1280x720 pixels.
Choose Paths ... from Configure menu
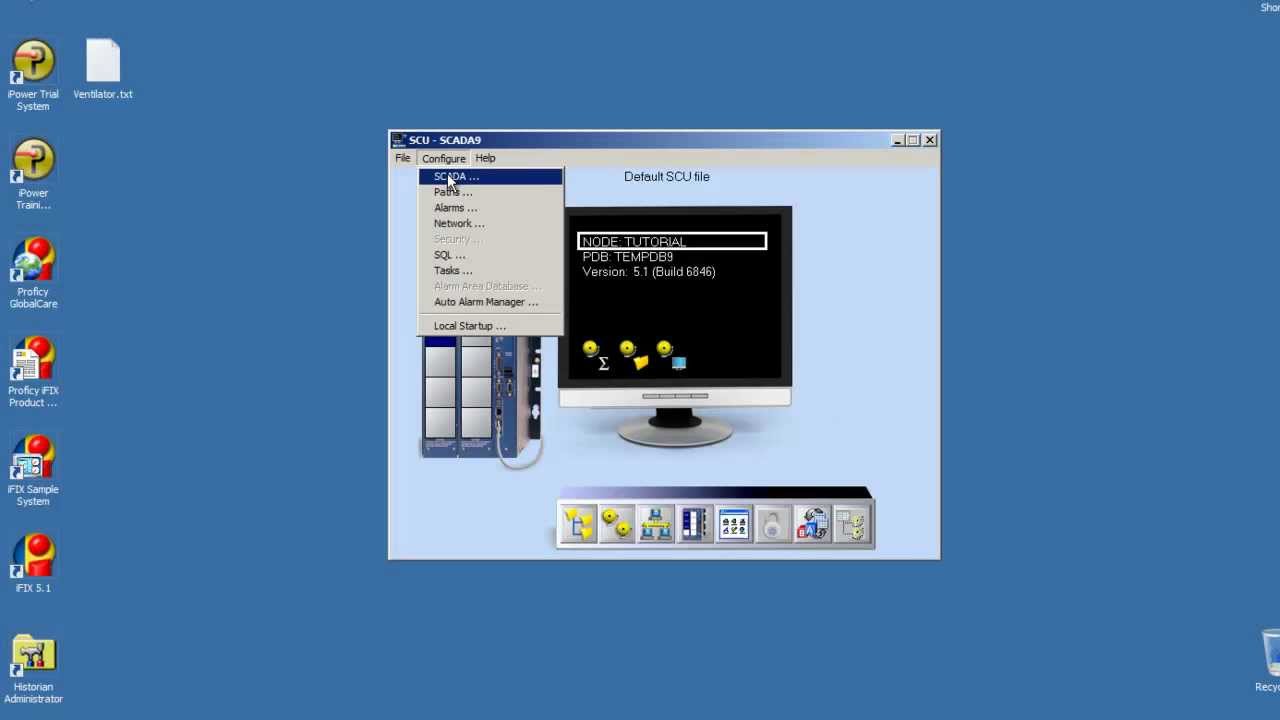490,192
